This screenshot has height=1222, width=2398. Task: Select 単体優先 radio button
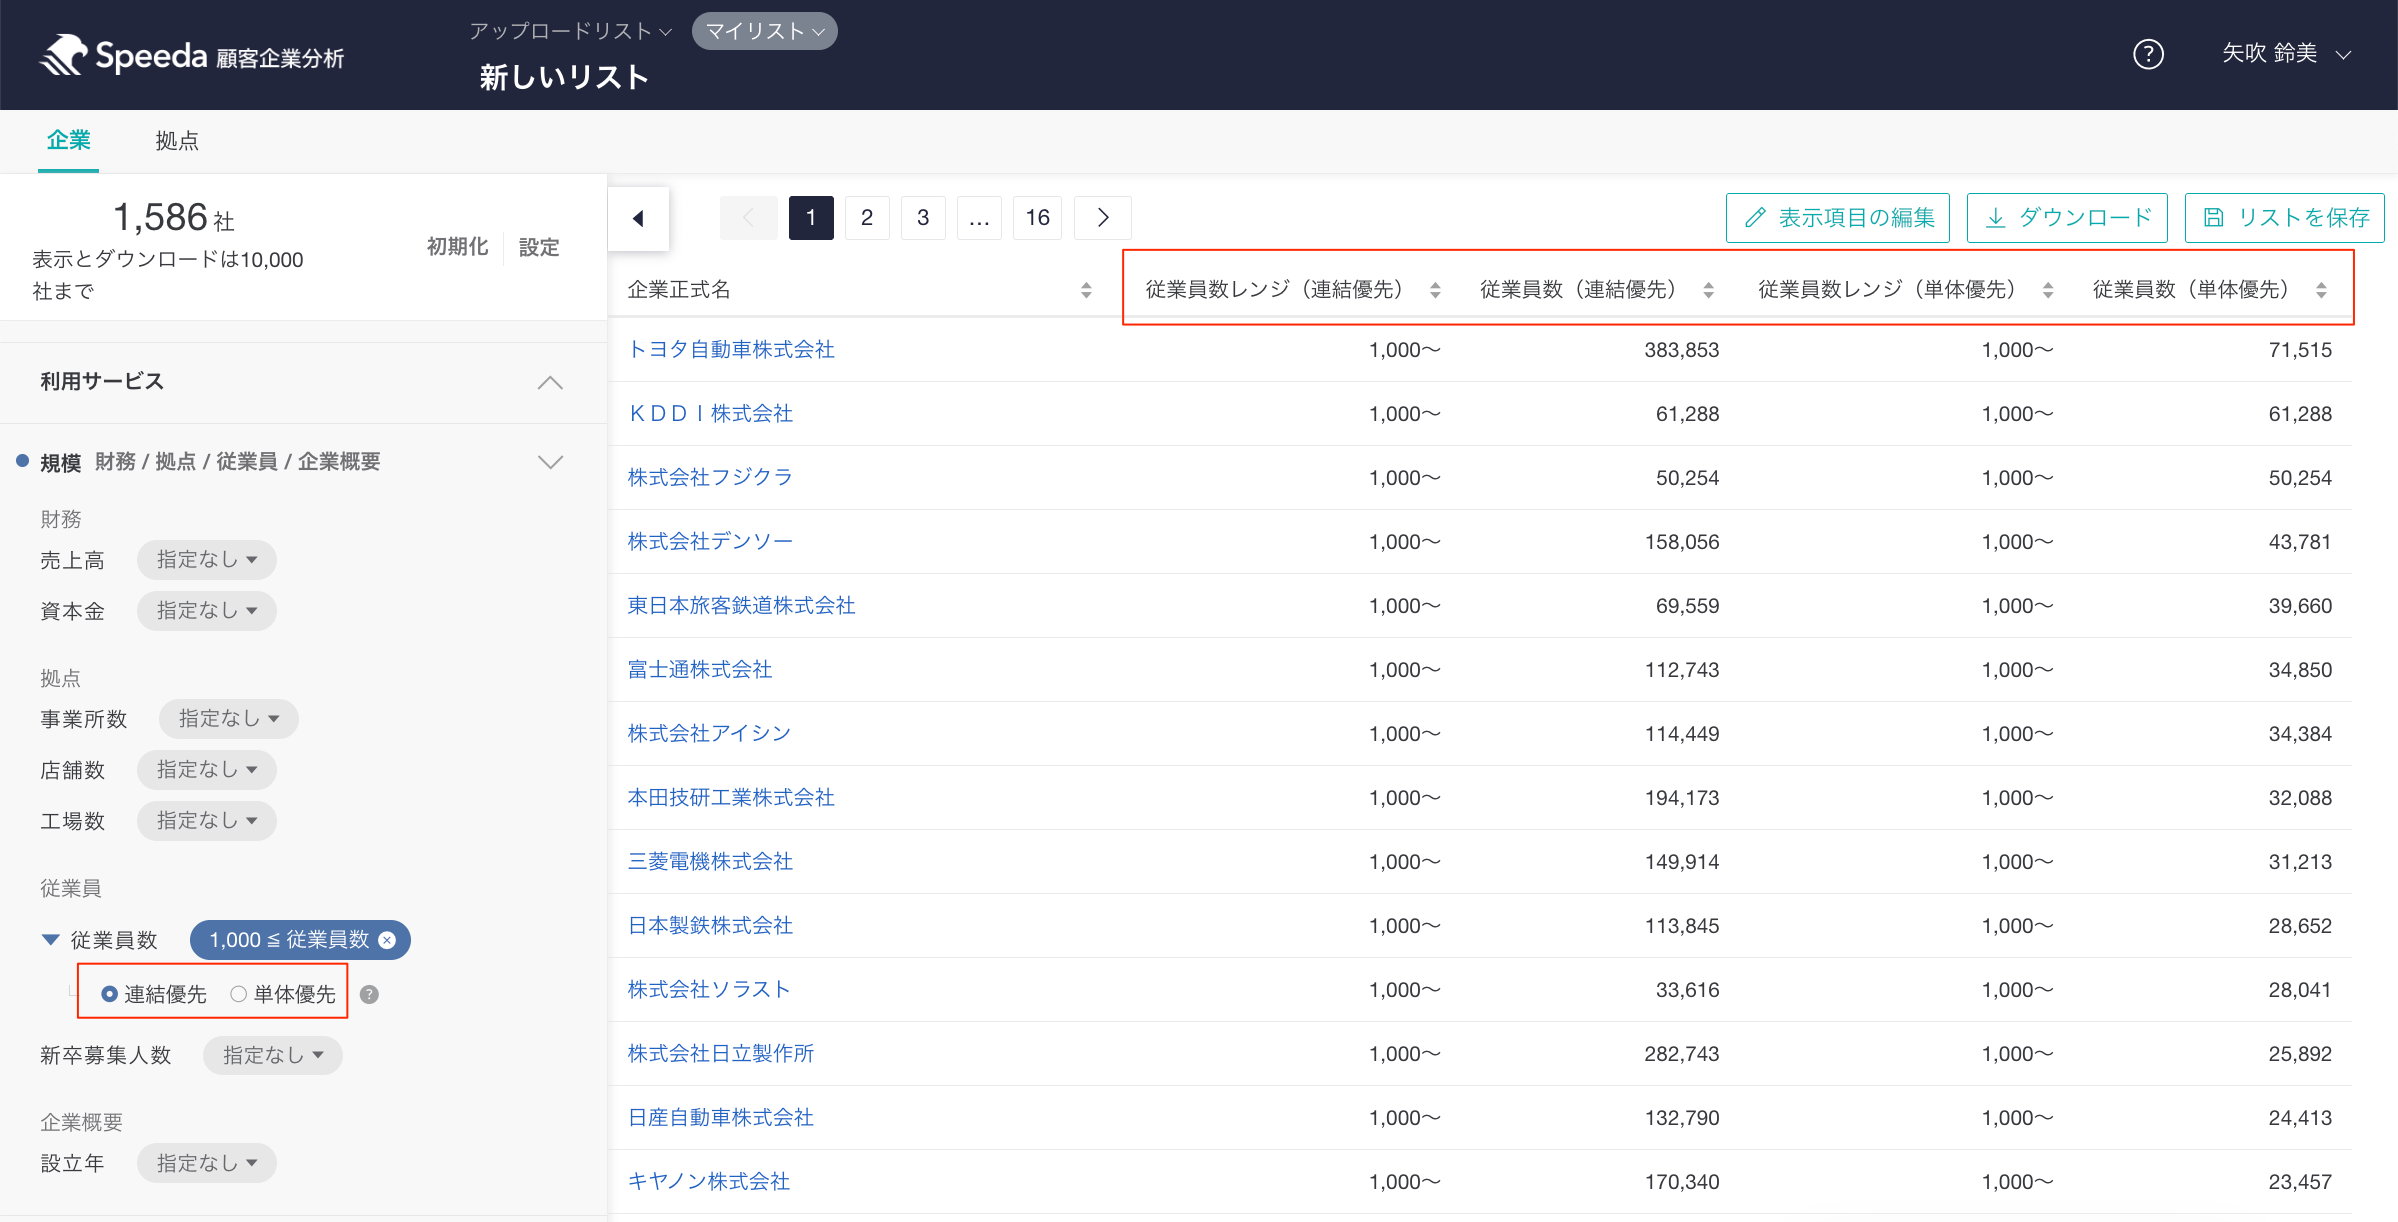tap(238, 994)
